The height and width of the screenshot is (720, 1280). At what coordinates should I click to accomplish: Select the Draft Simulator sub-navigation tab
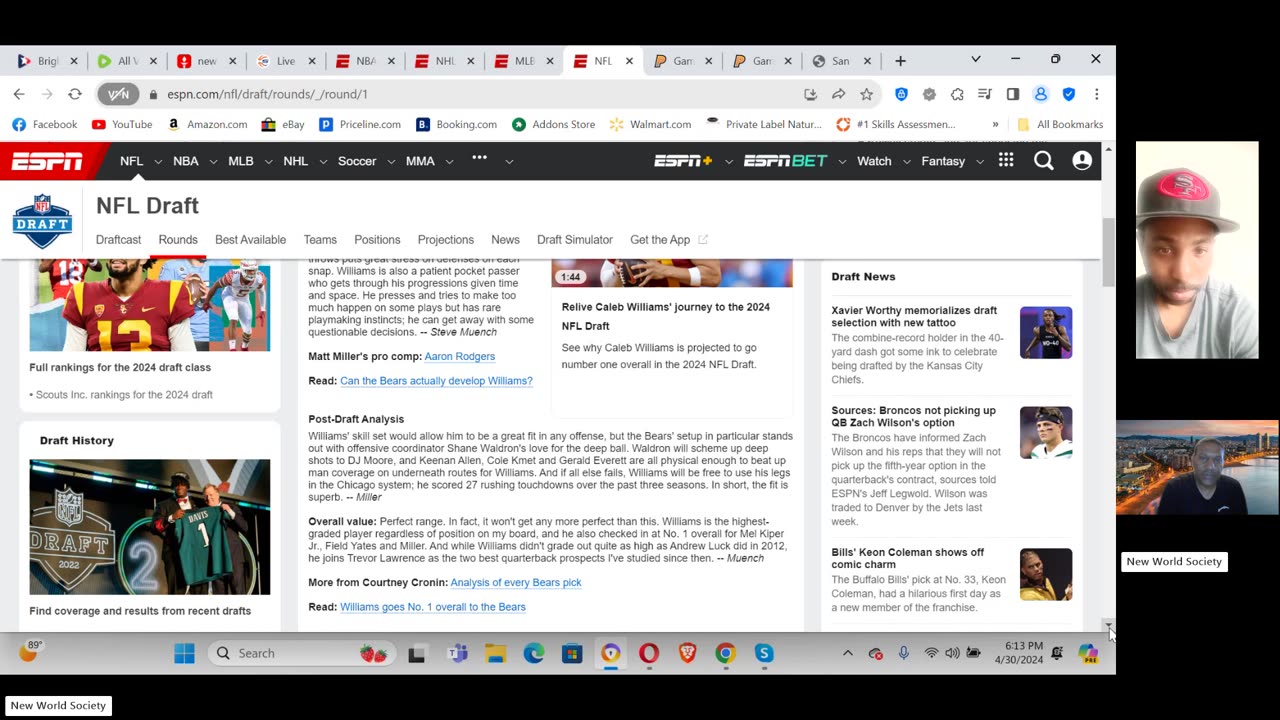pyautogui.click(x=575, y=240)
